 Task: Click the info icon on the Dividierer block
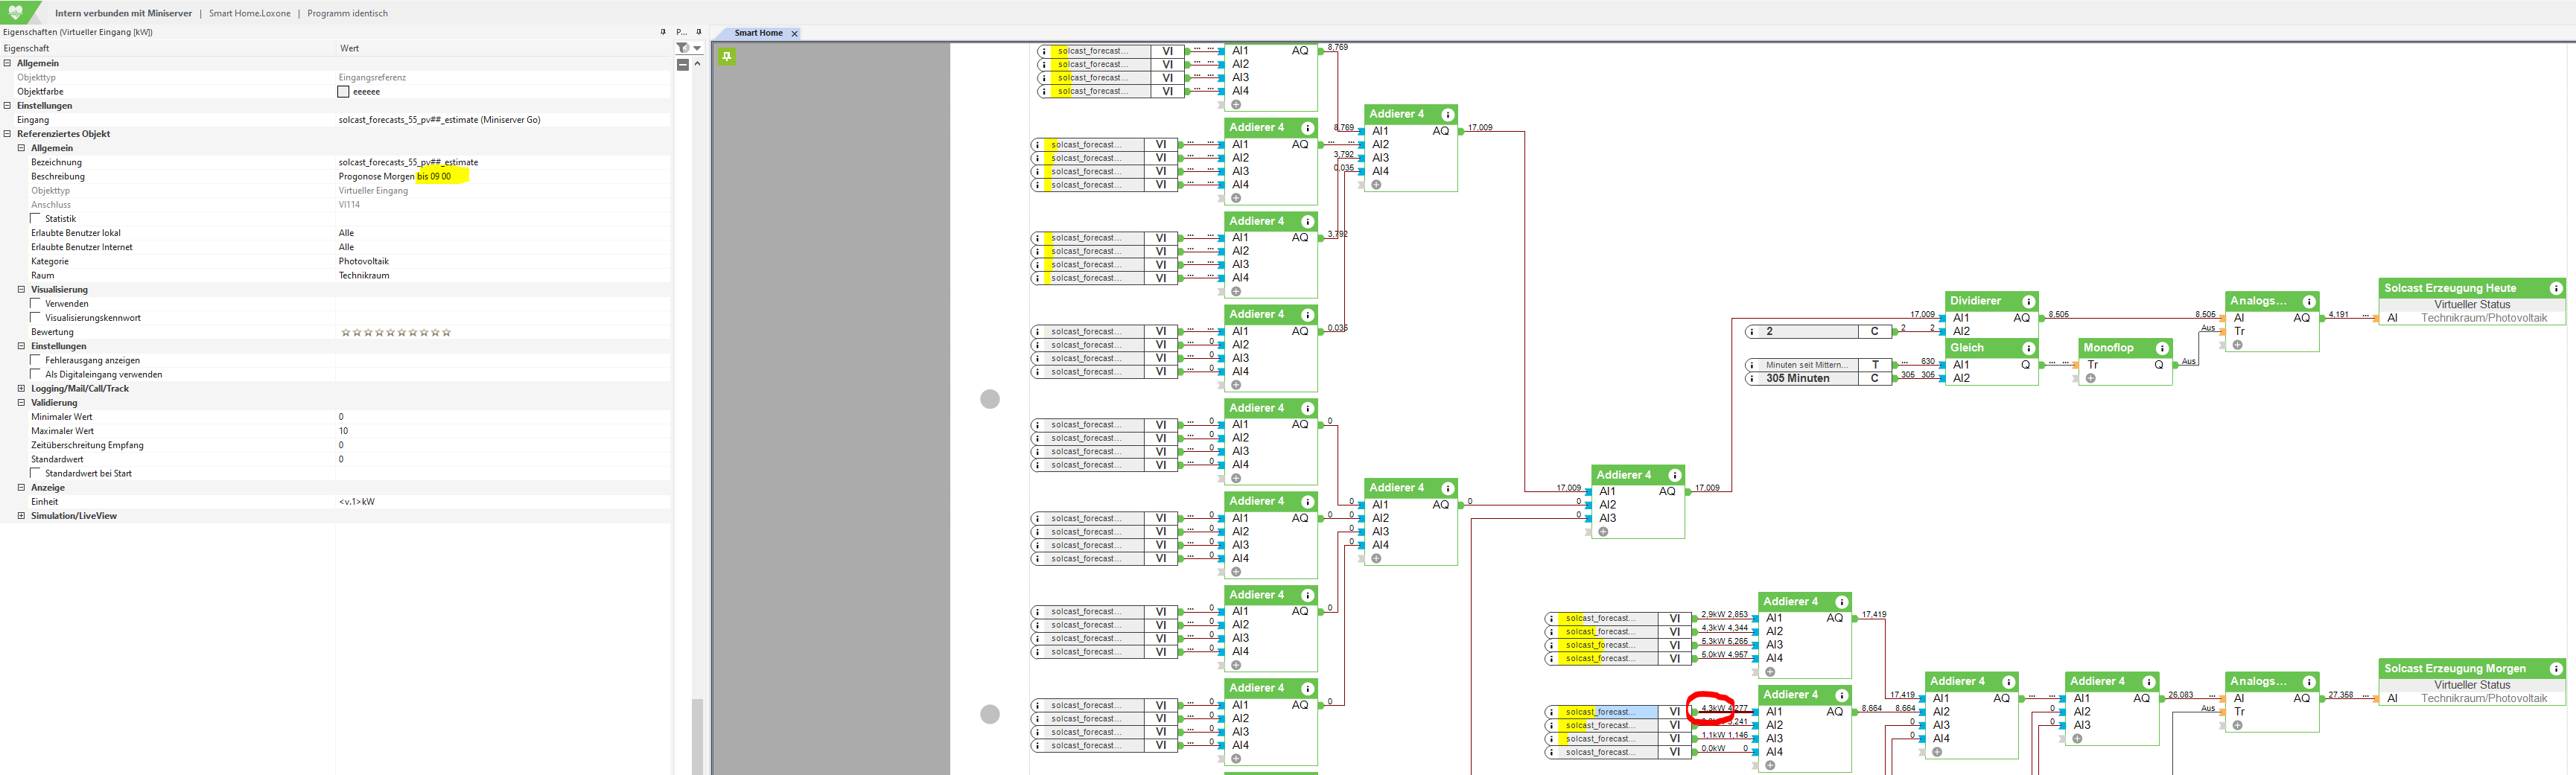(x=2028, y=301)
